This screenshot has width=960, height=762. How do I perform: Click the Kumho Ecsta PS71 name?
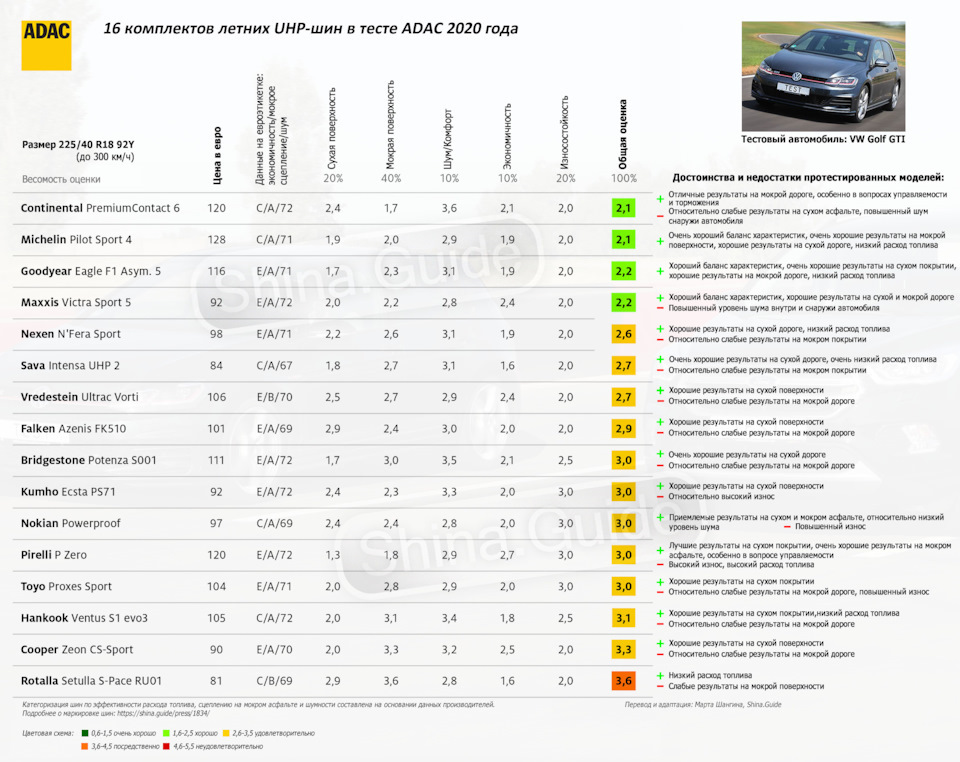coord(68,492)
